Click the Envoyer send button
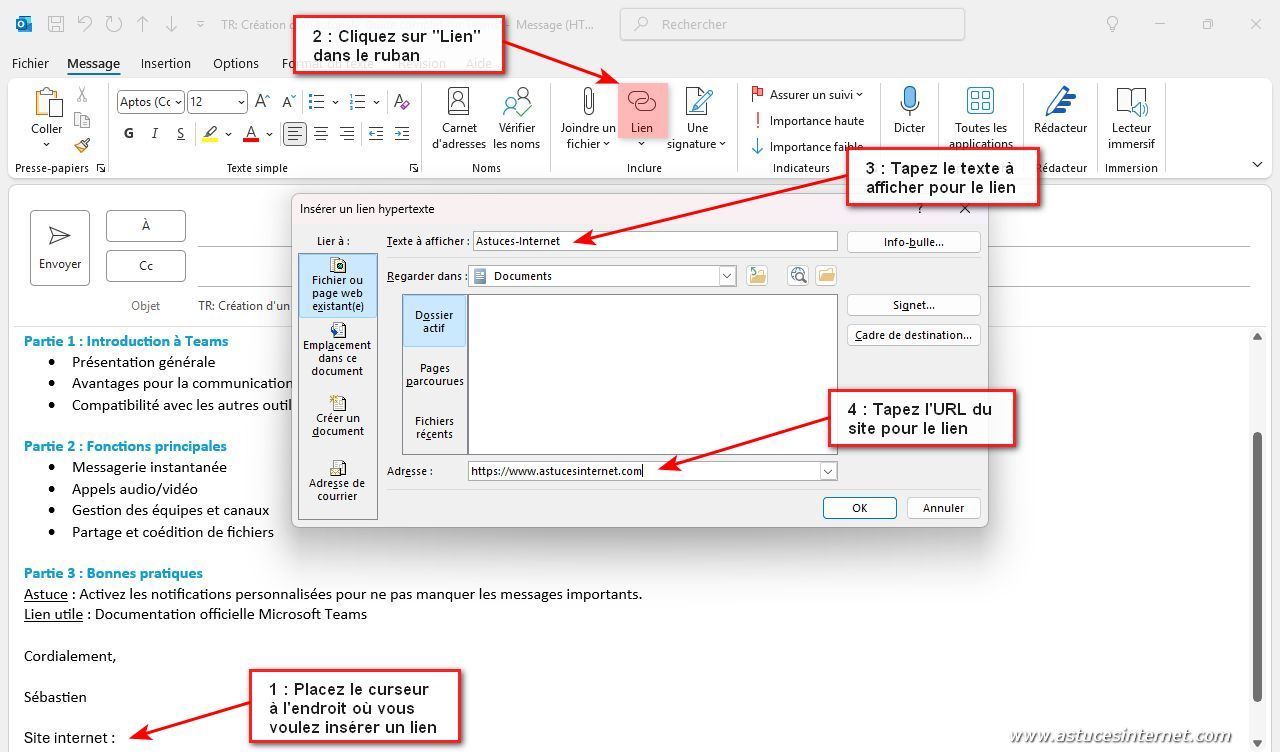Viewport: 1280px width, 752px height. 60,248
